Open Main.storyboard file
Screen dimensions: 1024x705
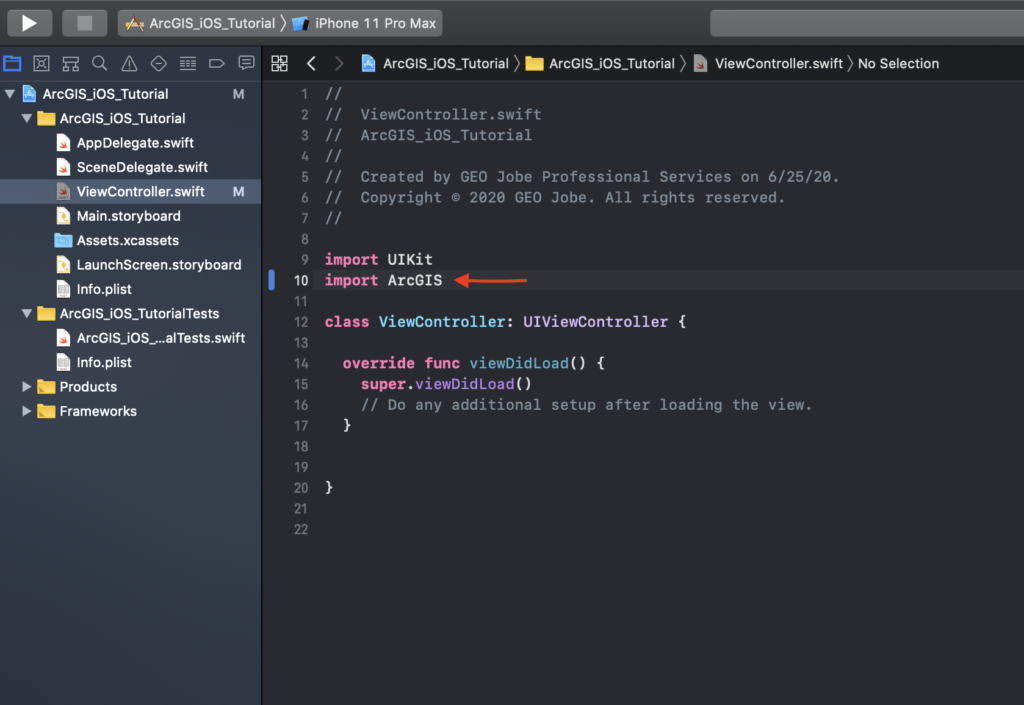[128, 216]
